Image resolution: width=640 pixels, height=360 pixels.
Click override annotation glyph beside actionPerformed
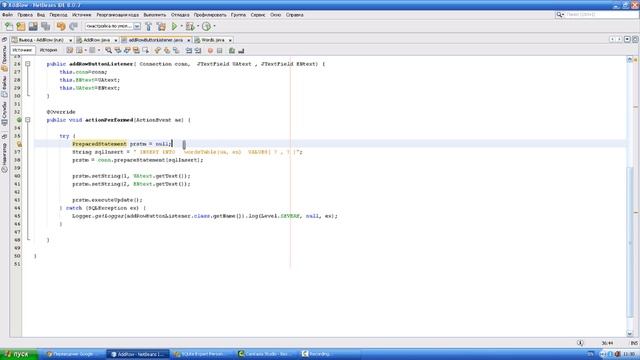19,120
